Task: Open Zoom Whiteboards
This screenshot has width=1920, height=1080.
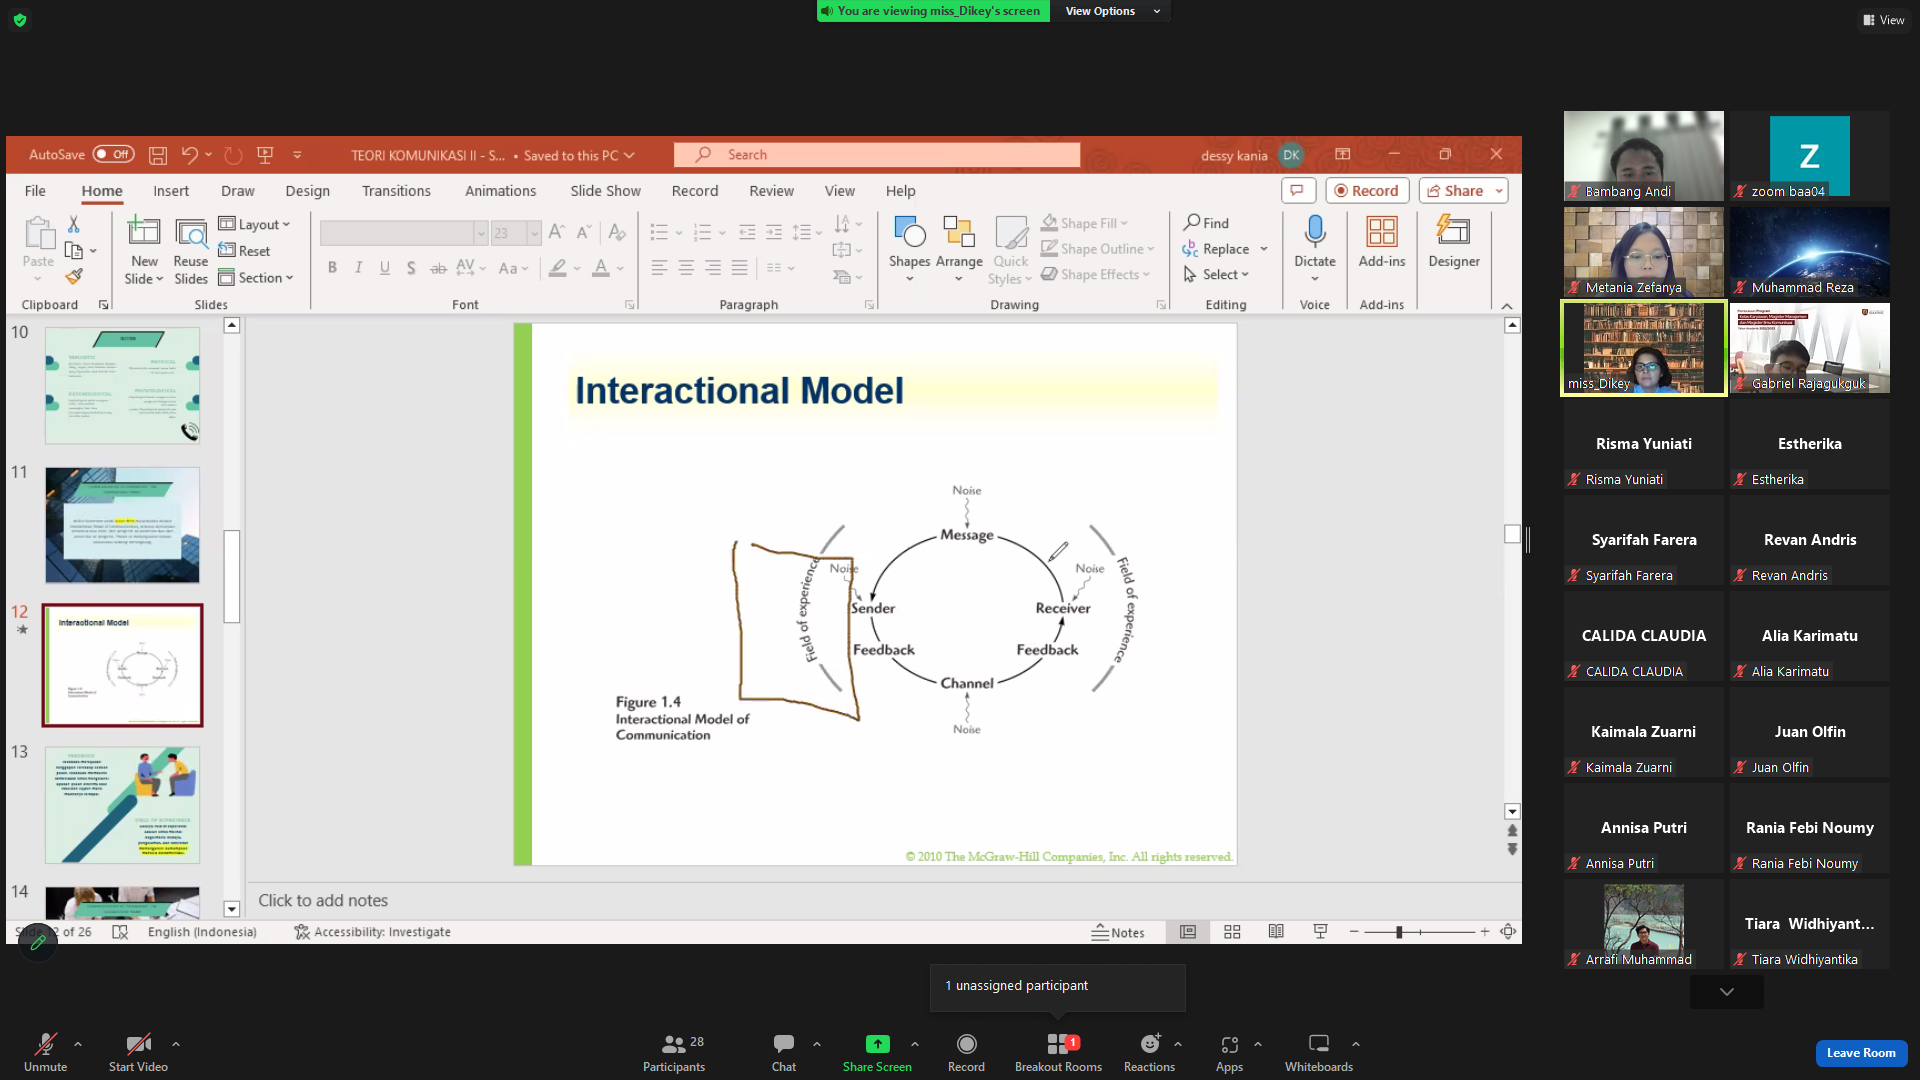Action: click(1319, 1053)
